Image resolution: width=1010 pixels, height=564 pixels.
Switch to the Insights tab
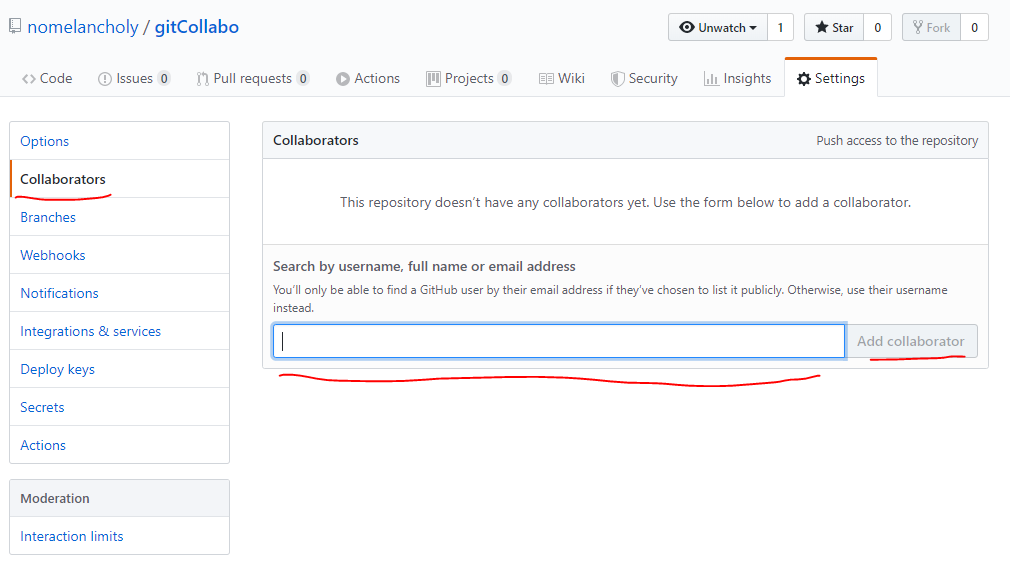click(738, 79)
